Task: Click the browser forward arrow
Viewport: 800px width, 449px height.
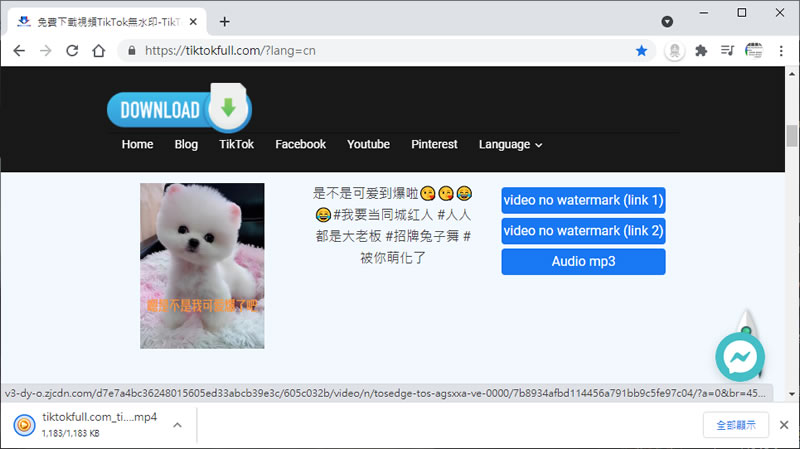Action: (46, 51)
